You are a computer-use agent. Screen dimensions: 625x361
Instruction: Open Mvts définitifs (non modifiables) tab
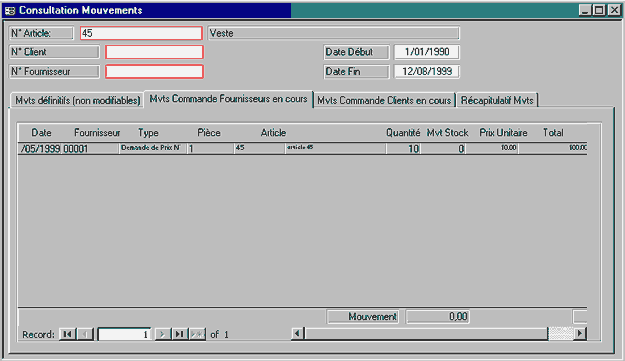tap(77, 100)
